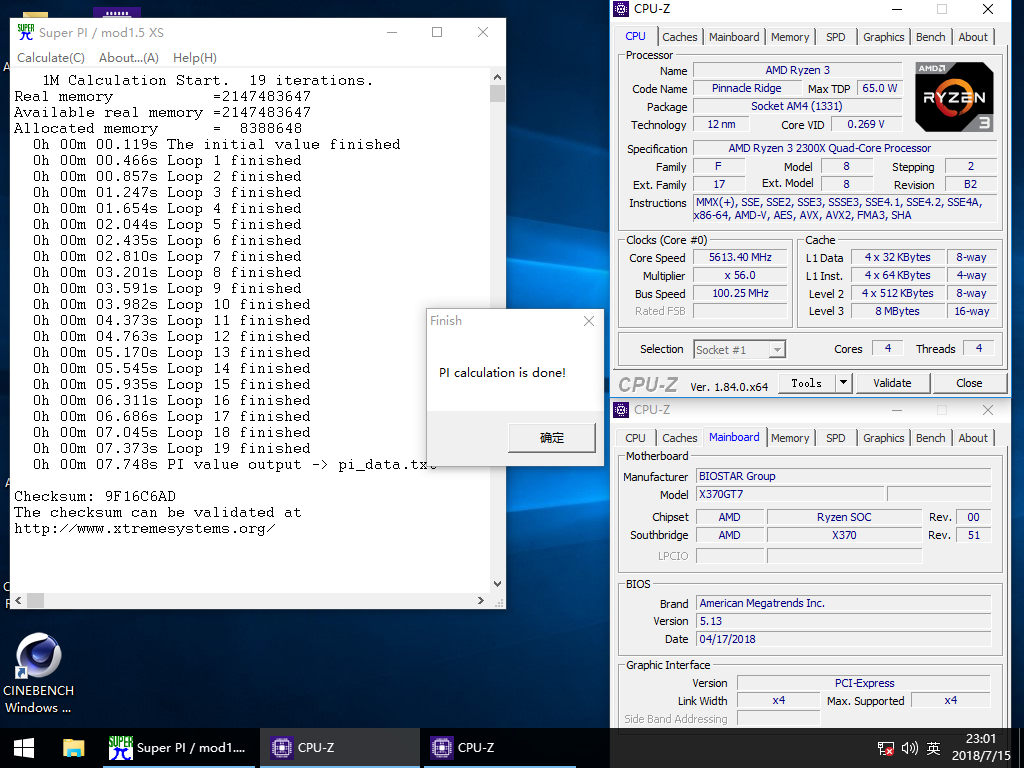Screen dimensions: 1024x768
Task: Open the network status tray icon
Action: click(x=886, y=748)
